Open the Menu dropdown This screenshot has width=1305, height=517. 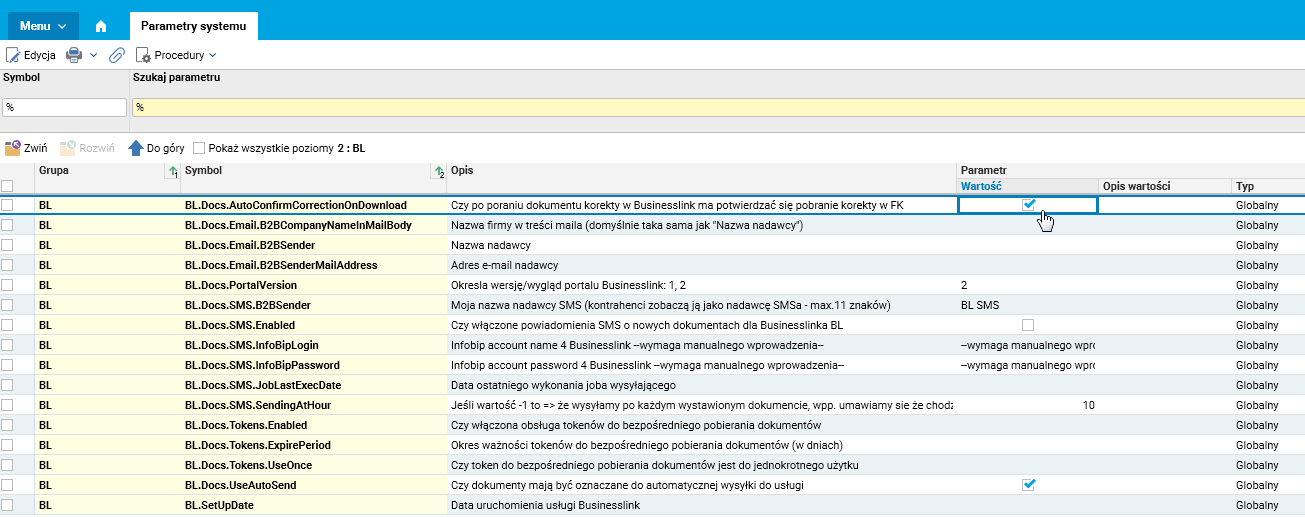click(43, 26)
